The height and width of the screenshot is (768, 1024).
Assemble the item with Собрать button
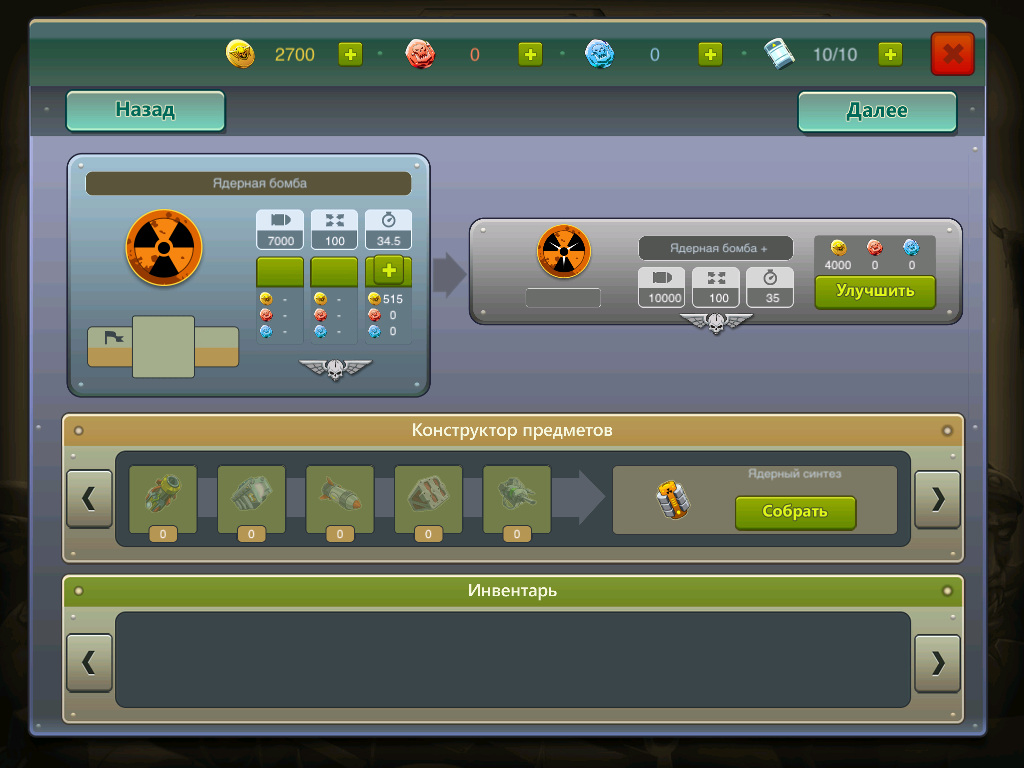[795, 512]
